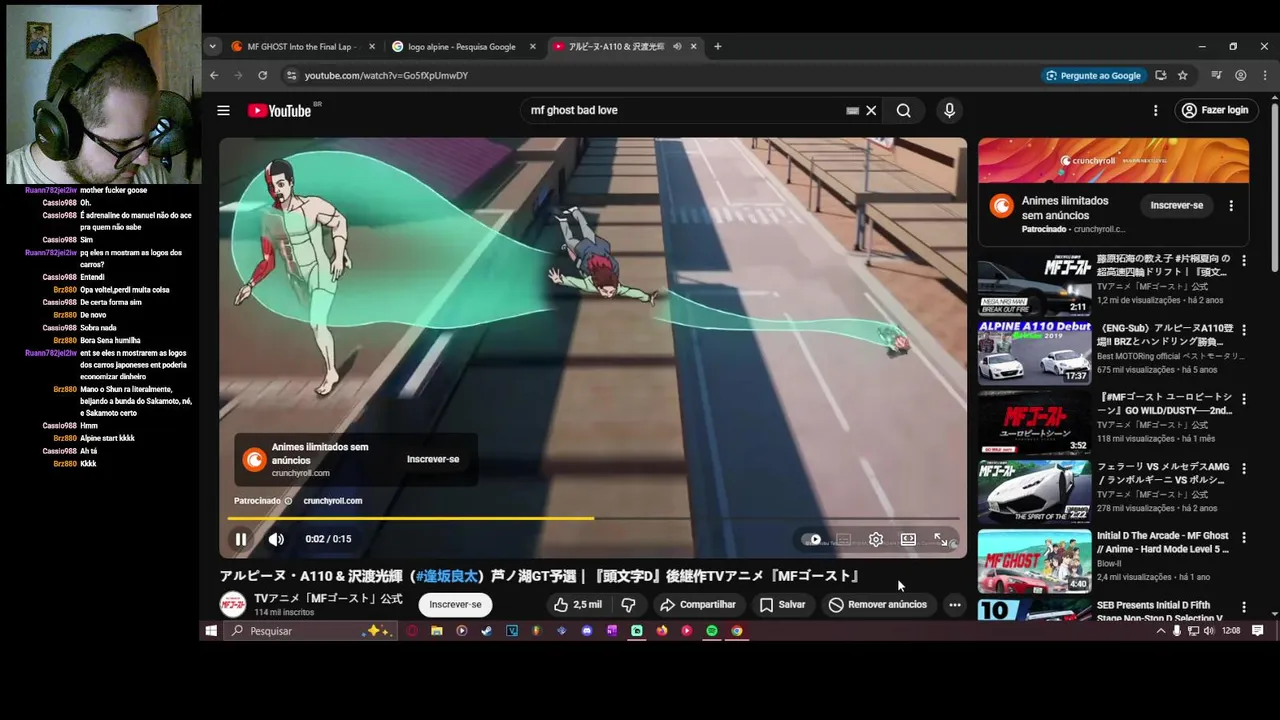Viewport: 1280px width, 720px height.
Task: Seek using the yellow video progress bar
Action: click(593, 518)
